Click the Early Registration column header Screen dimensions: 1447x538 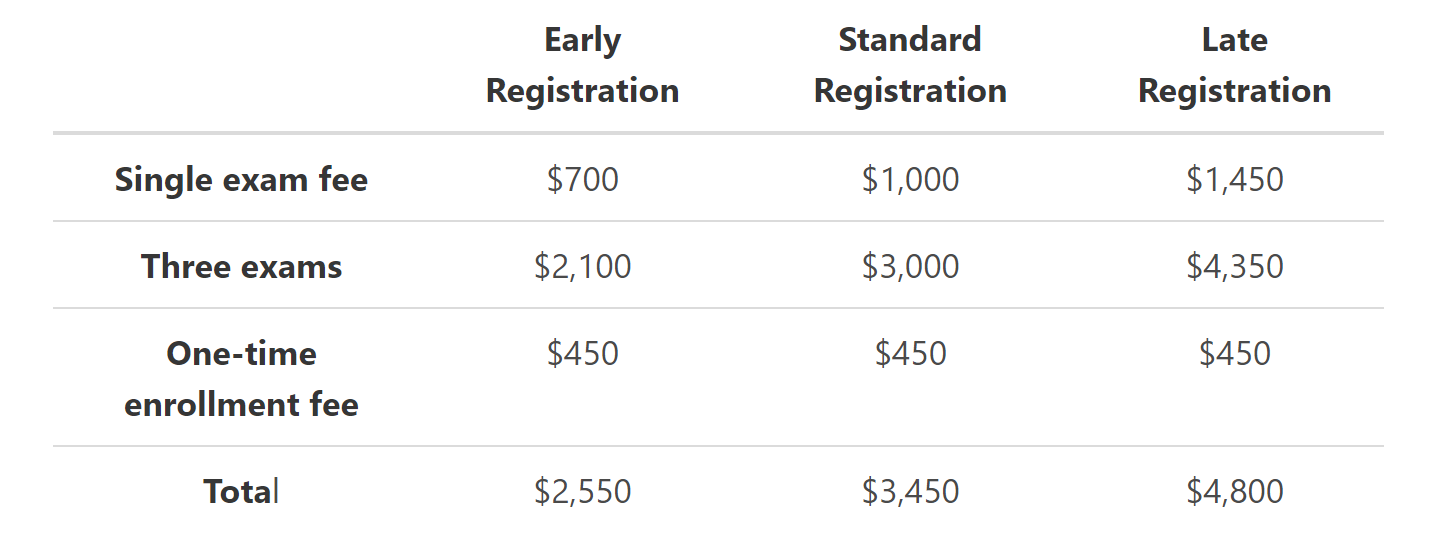[582, 66]
